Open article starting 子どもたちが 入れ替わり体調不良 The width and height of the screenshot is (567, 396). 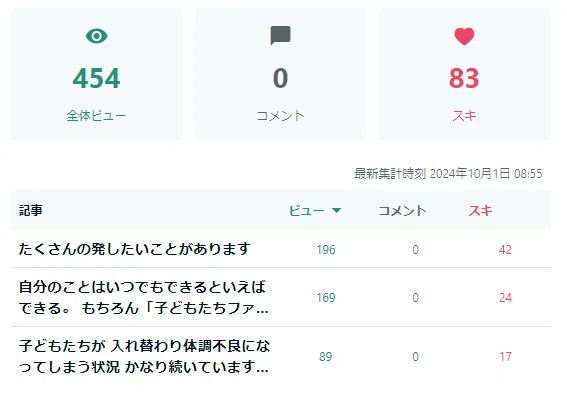pos(144,357)
